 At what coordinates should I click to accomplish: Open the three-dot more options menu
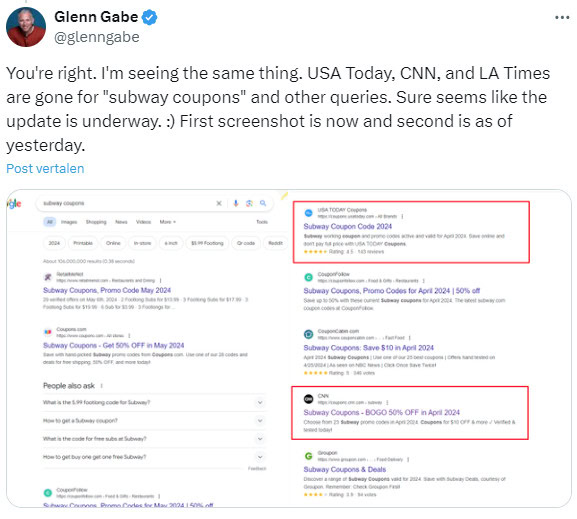(562, 17)
